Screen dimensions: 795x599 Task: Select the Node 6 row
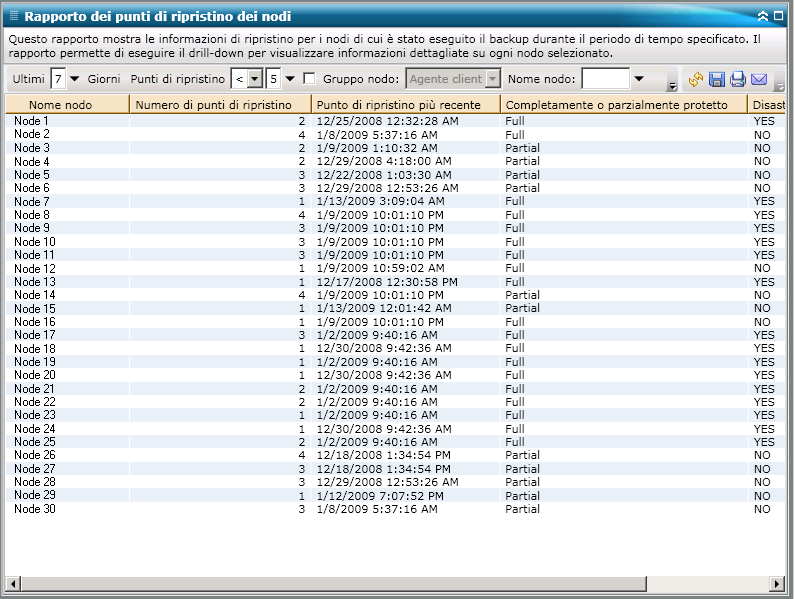coord(395,188)
